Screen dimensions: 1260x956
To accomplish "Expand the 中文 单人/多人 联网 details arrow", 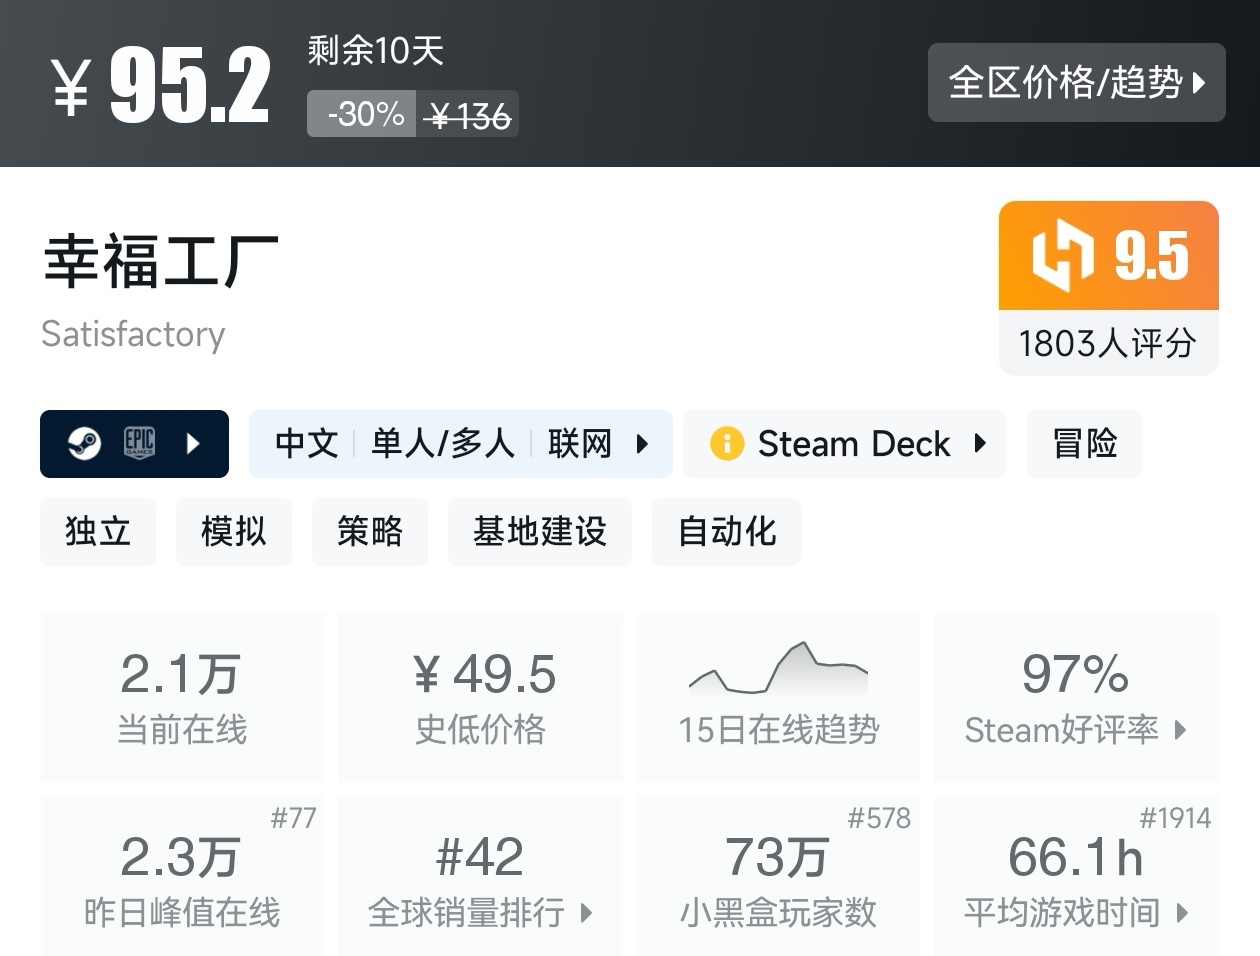I will click(x=643, y=443).
